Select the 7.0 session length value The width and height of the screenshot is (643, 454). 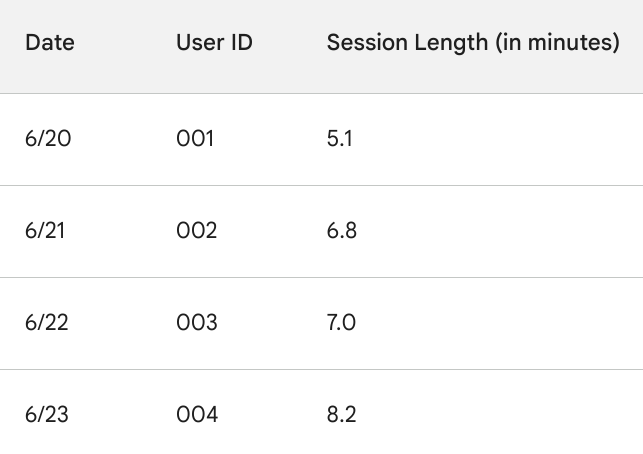click(x=341, y=323)
